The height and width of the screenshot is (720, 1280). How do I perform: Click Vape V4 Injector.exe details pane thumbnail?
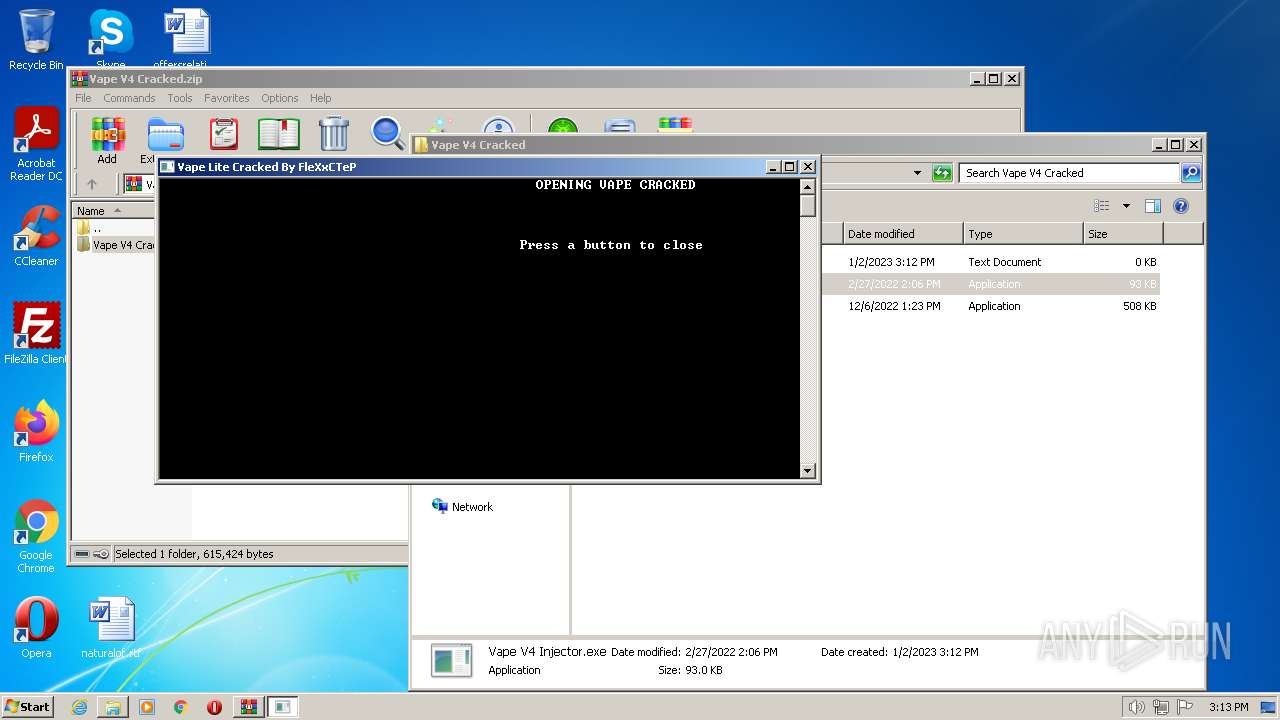click(x=451, y=661)
